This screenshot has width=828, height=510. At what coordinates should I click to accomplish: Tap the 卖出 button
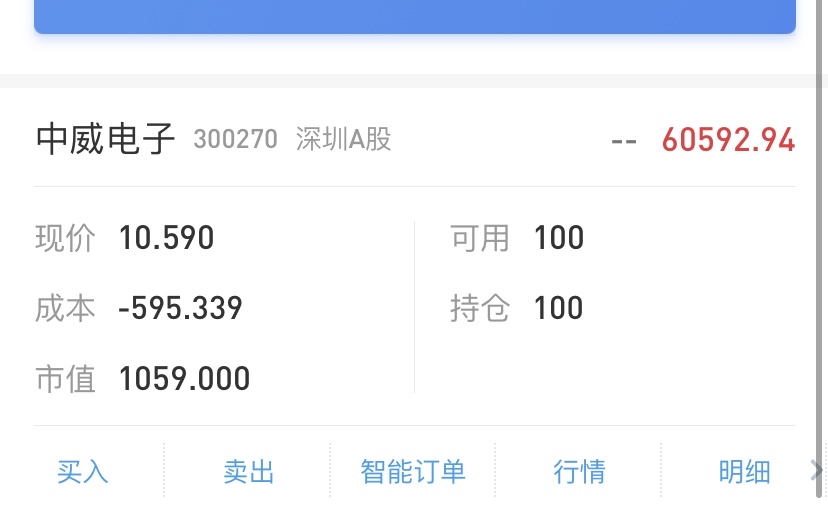tap(248, 471)
